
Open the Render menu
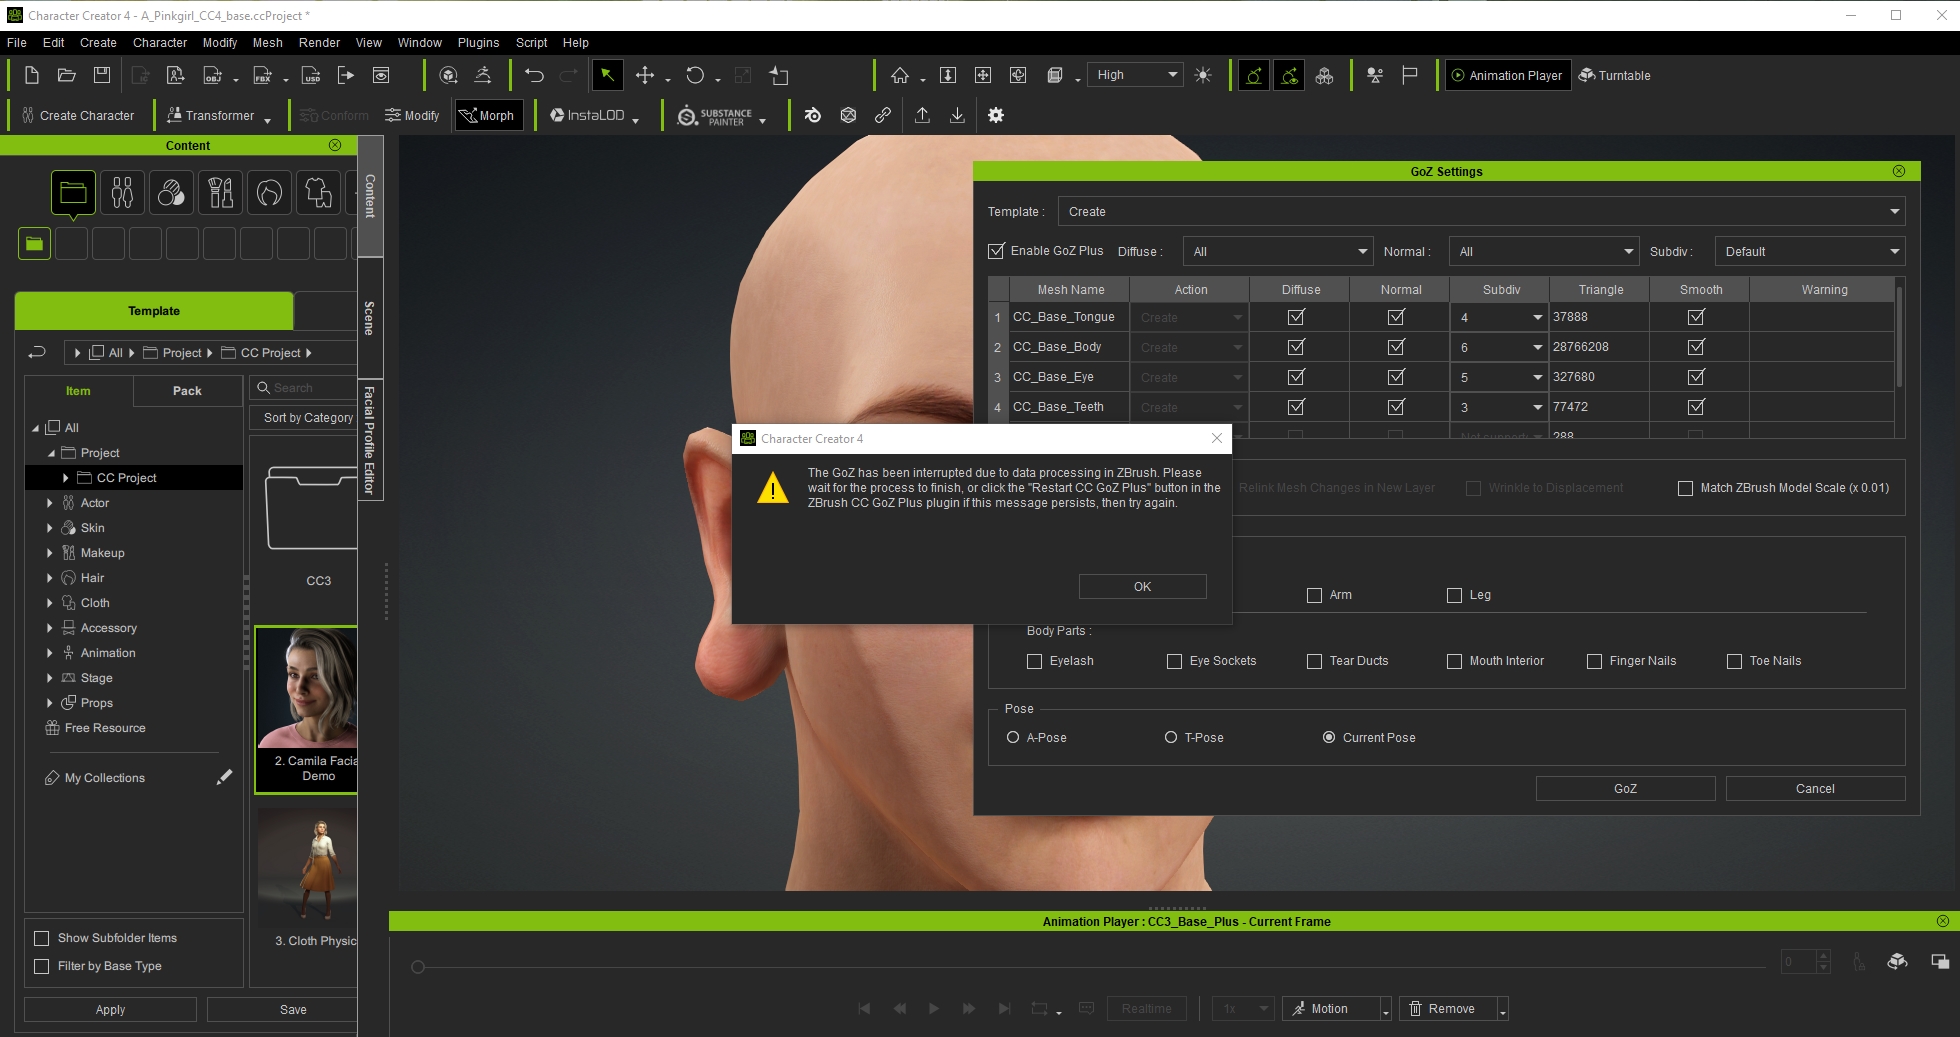(319, 43)
